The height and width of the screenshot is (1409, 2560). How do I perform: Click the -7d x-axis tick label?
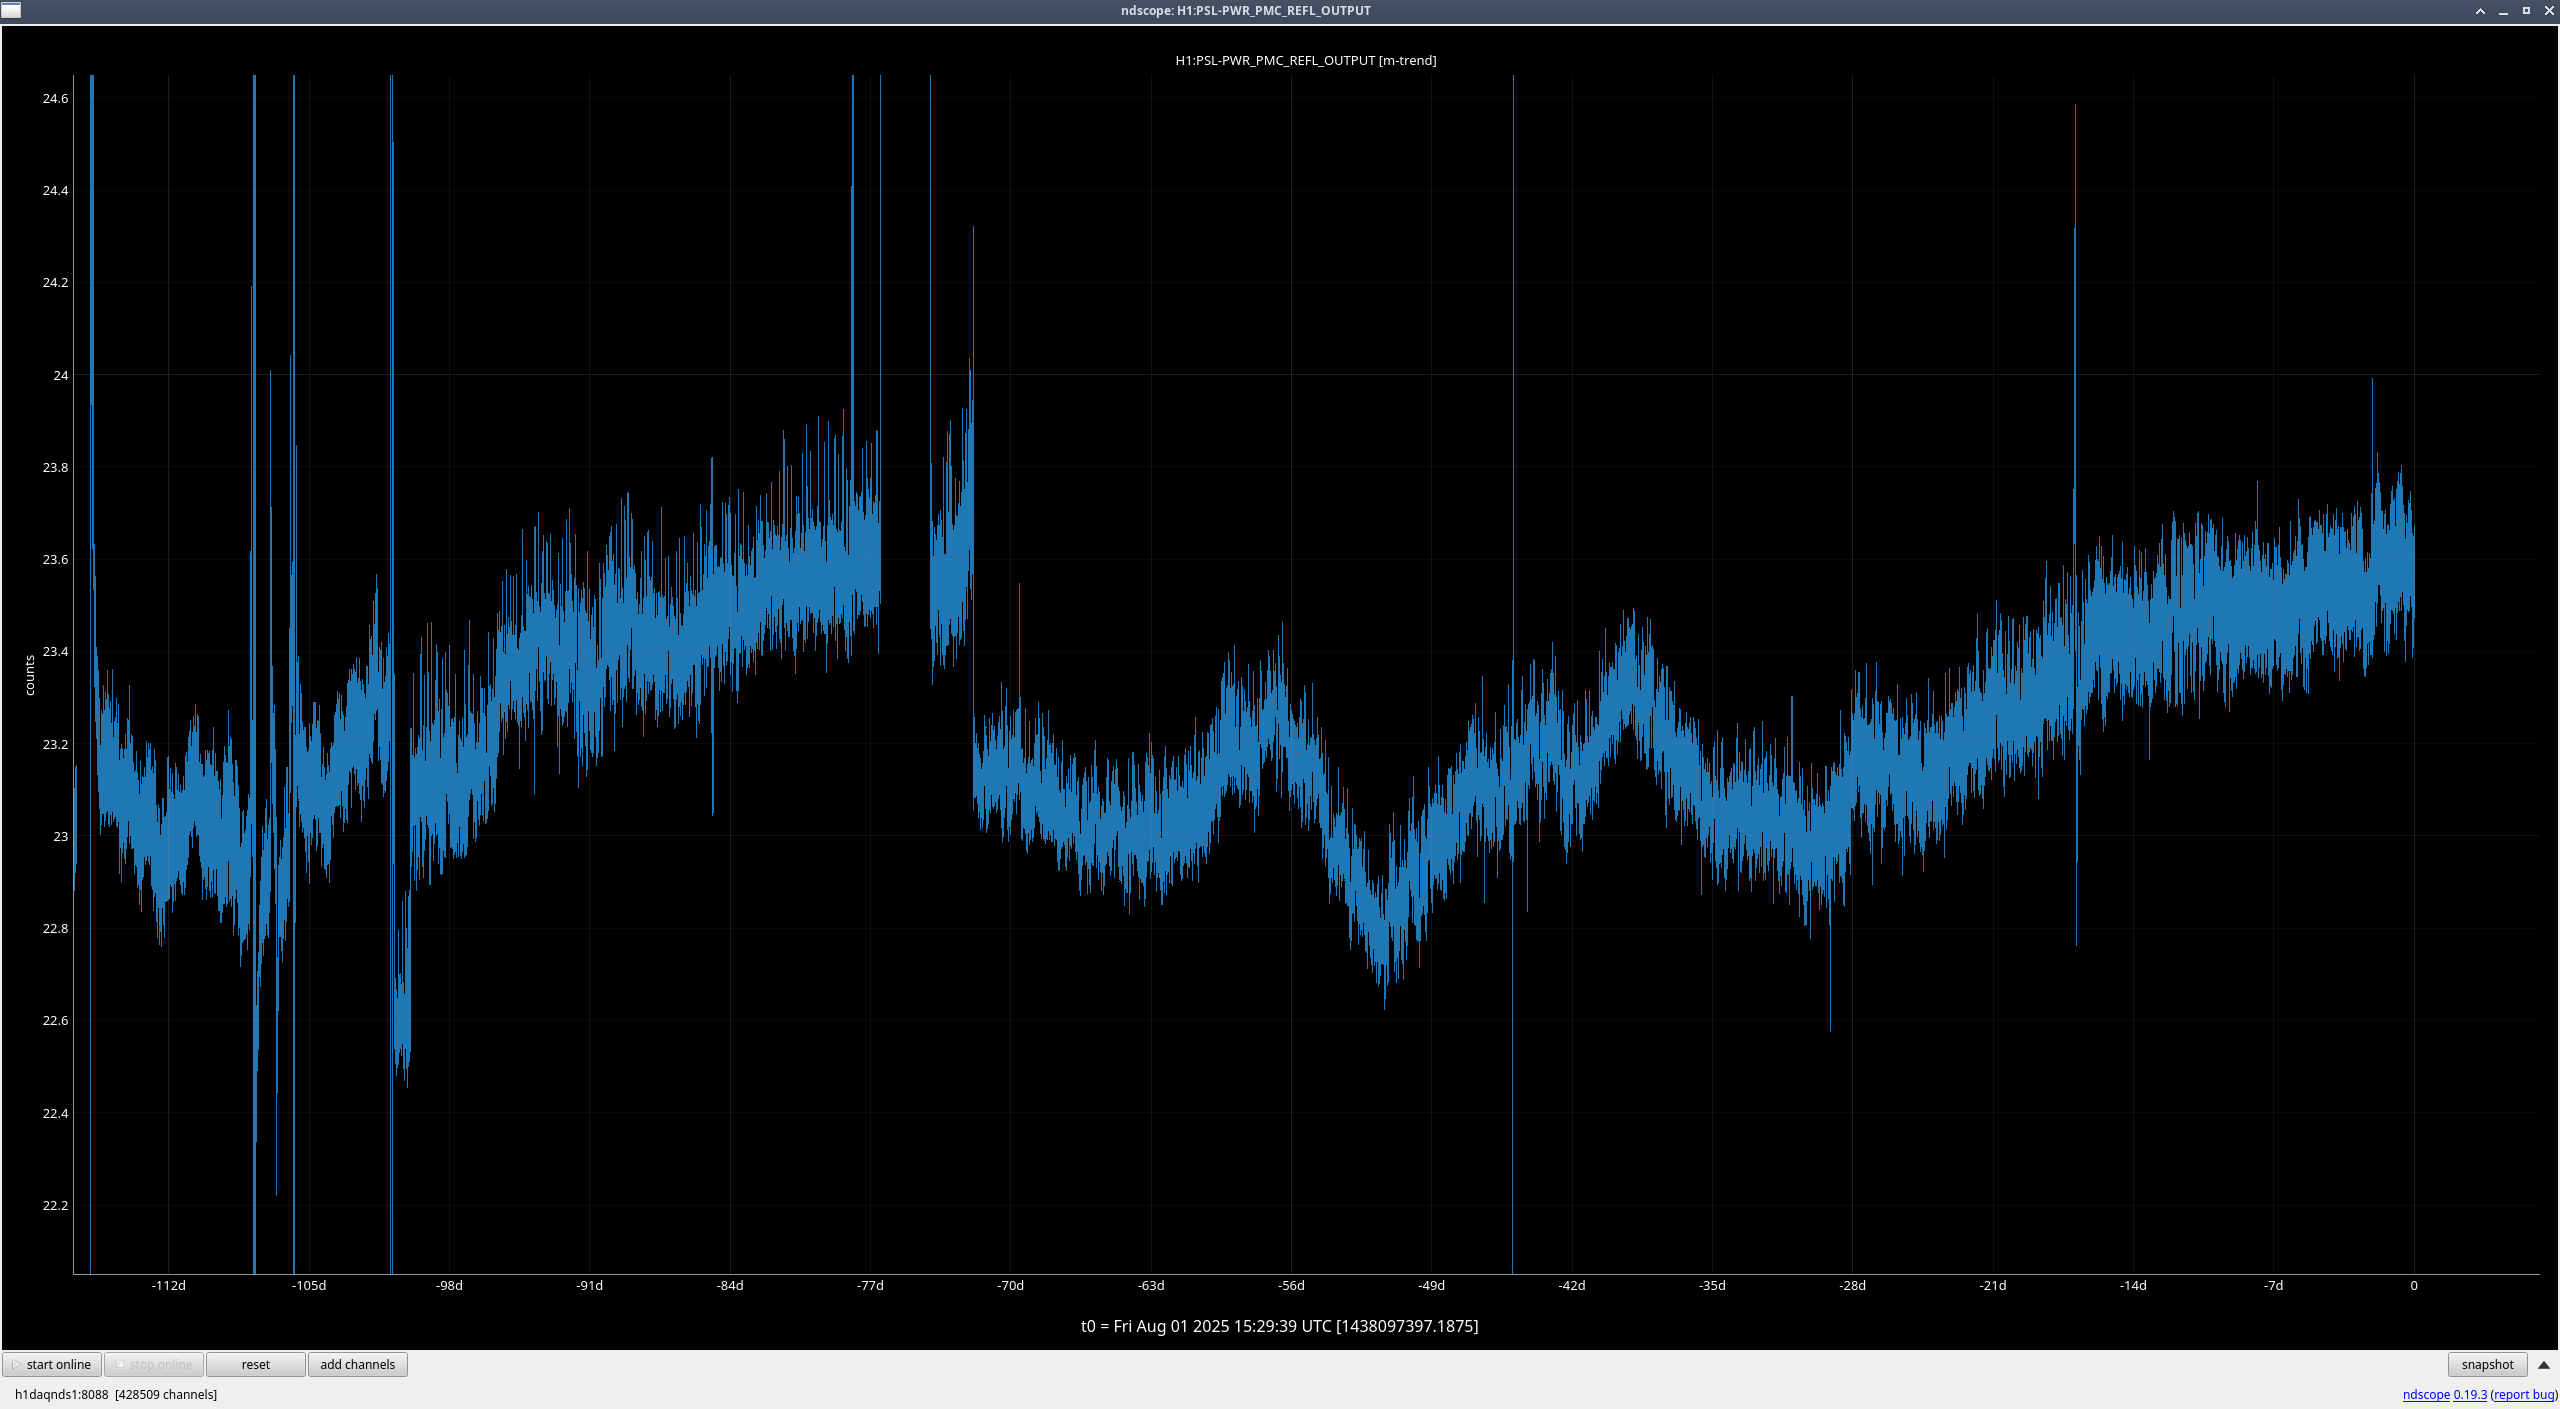click(2273, 1285)
